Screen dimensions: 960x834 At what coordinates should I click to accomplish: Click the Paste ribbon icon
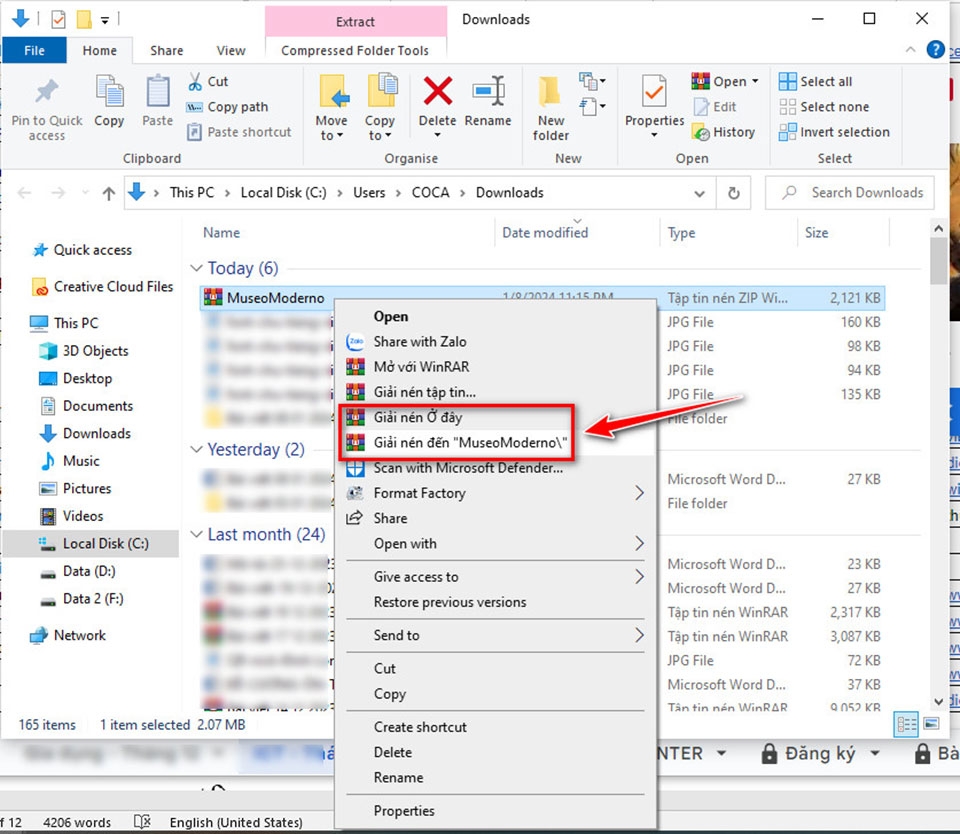pos(157,92)
